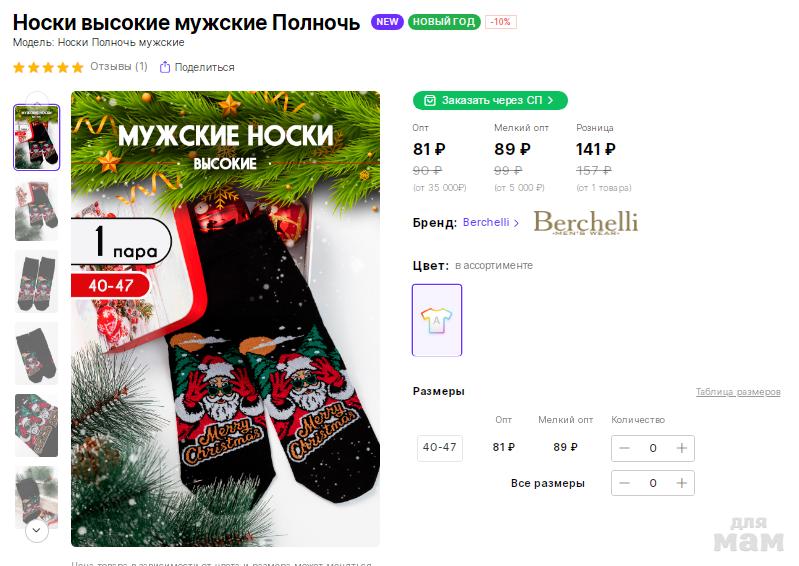Select the second sock thumbnail image

point(36,211)
